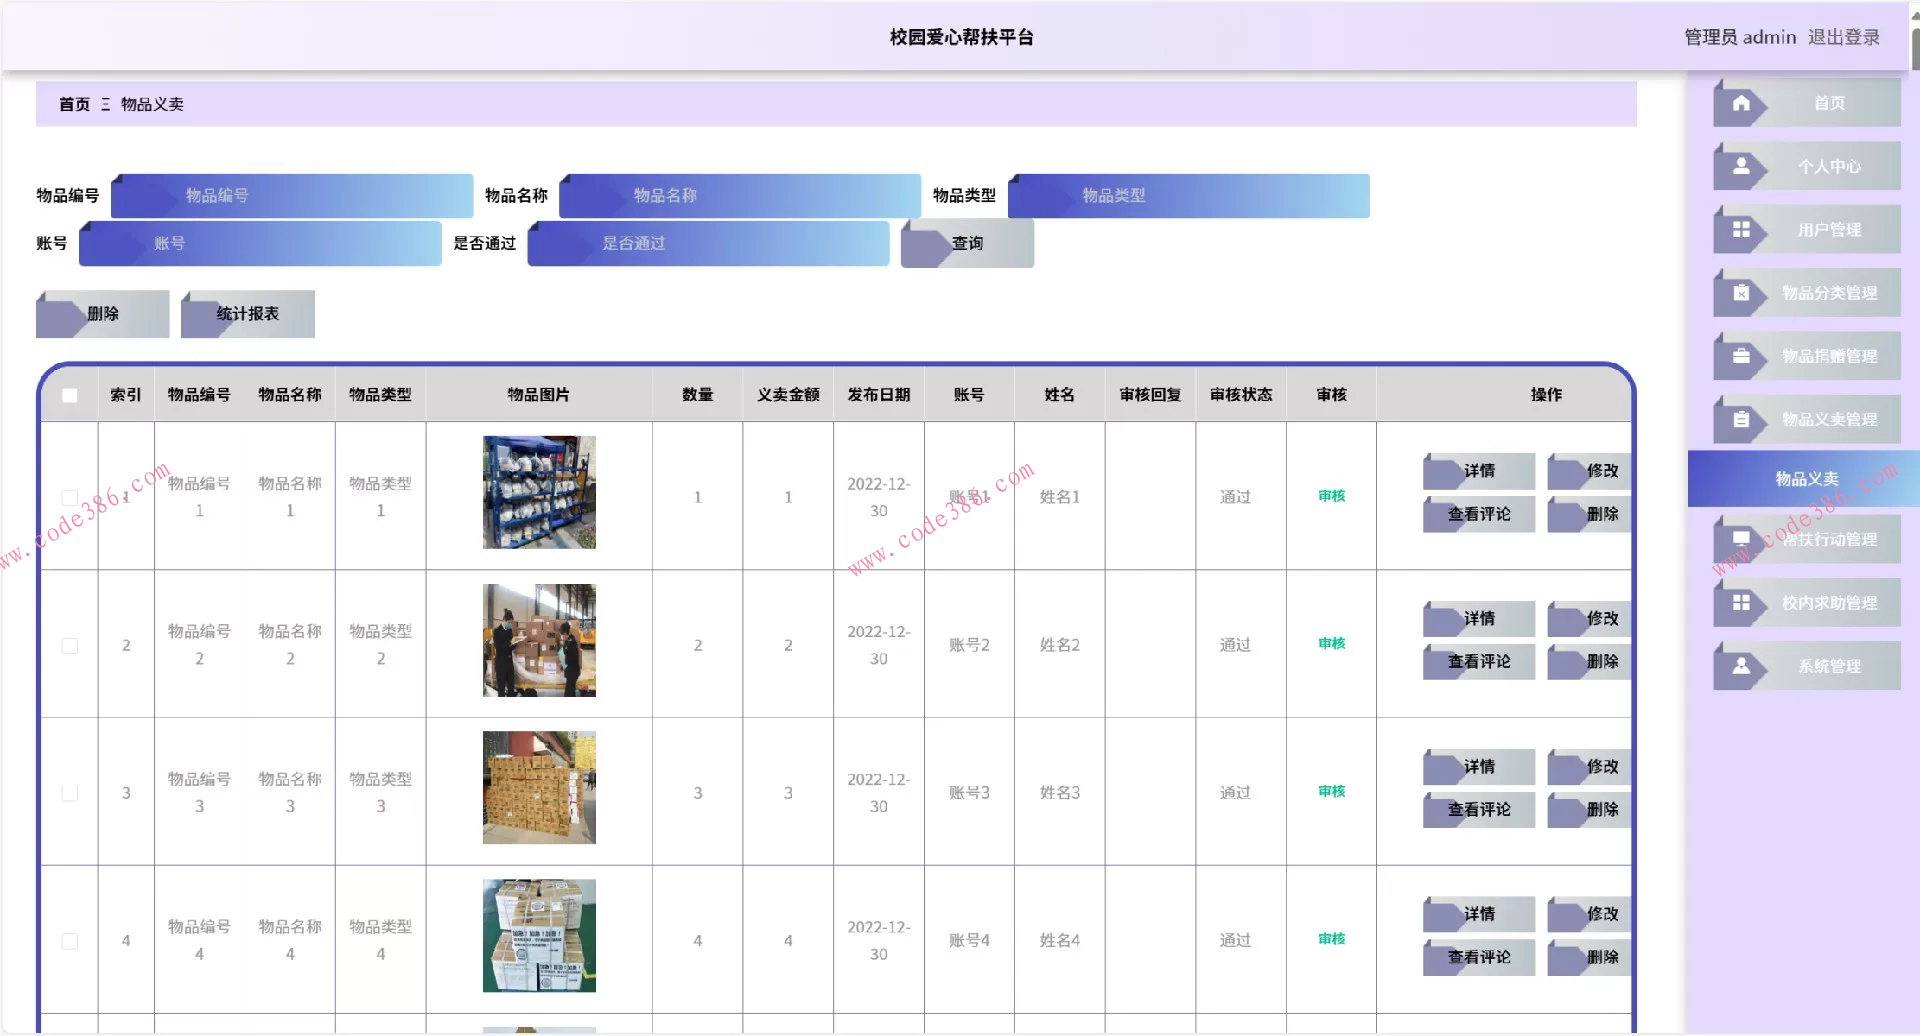Toggle the select-all checkbox in table header
The height and width of the screenshot is (1036, 1920).
tap(70, 395)
